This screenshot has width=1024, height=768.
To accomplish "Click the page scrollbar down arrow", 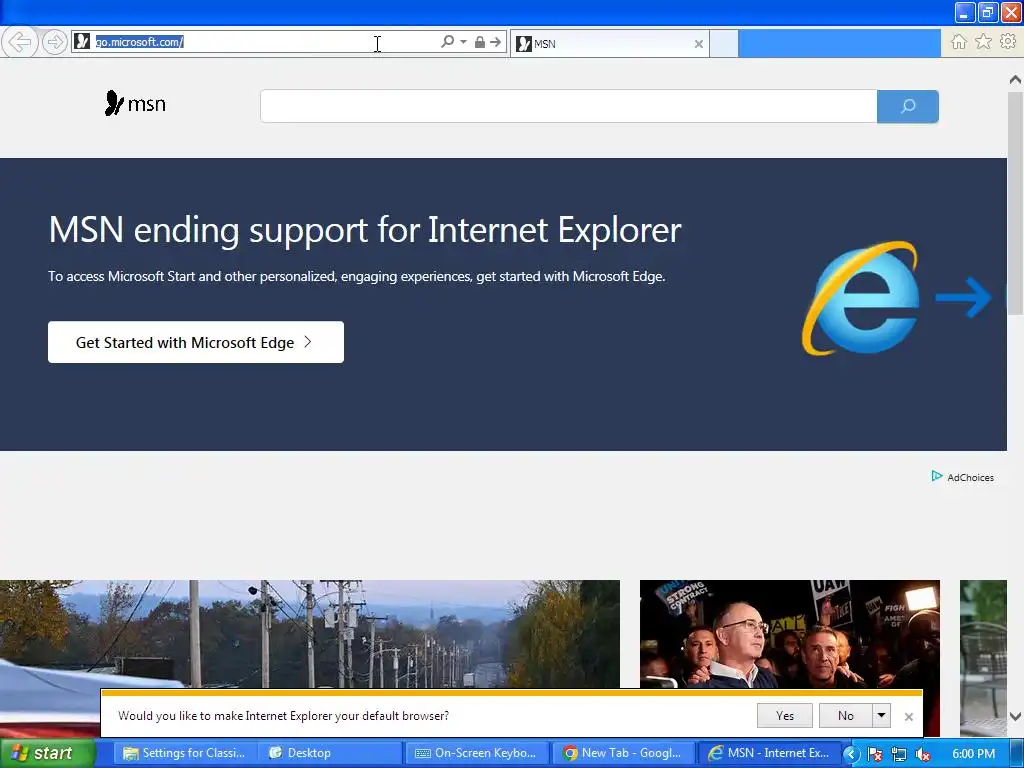I will (1015, 716).
